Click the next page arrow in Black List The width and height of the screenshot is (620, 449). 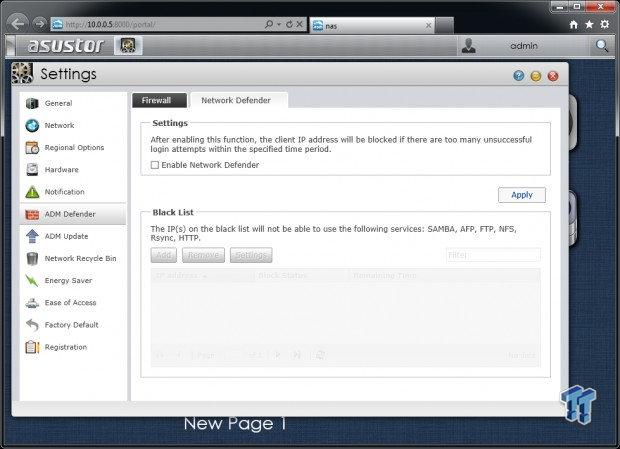tap(278, 355)
